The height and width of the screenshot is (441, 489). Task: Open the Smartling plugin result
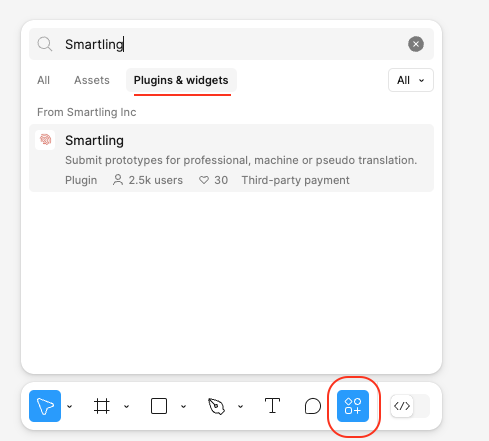click(231, 158)
